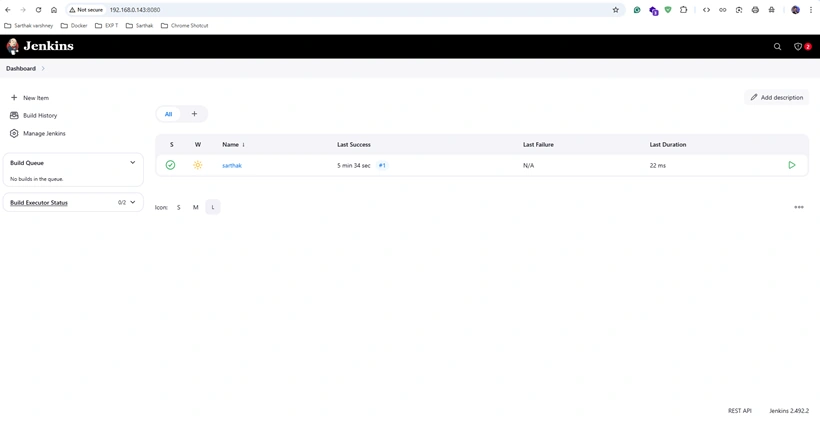The image size is (820, 421).
Task: Click the Dashboard breadcrumb
Action: point(21,69)
